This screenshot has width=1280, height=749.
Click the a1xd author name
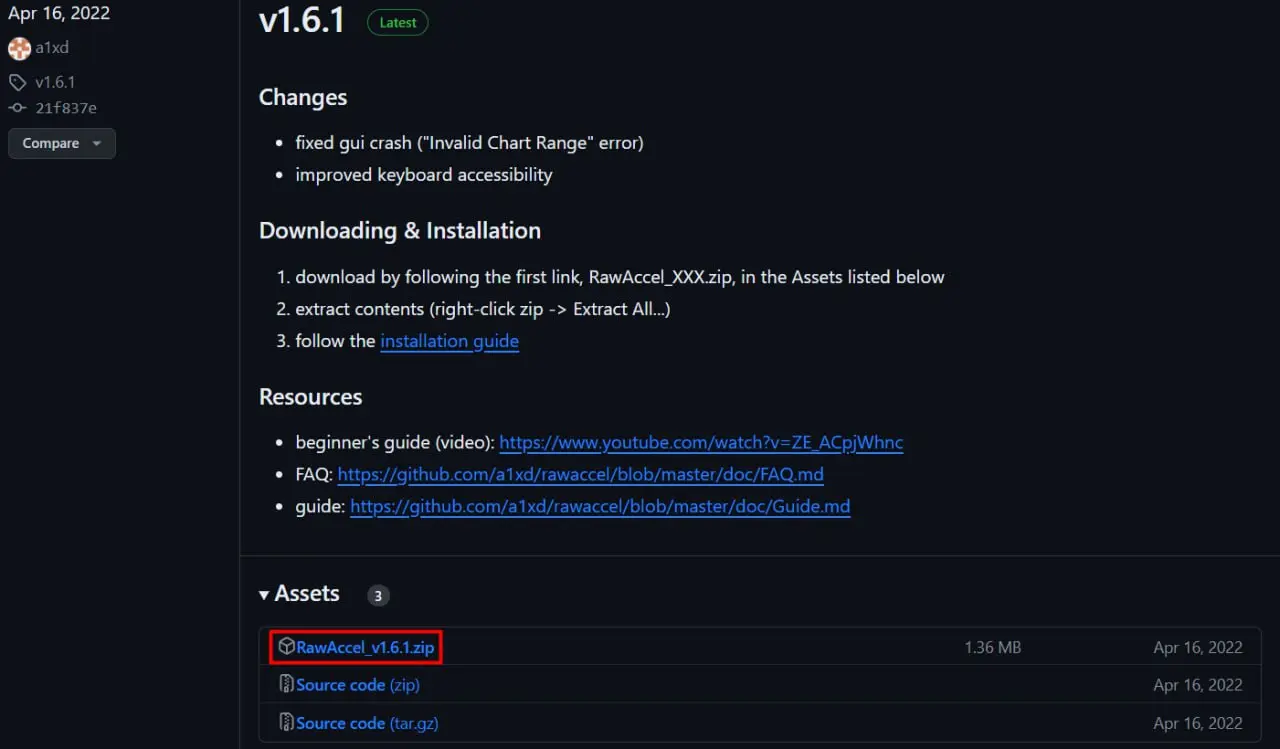point(52,48)
